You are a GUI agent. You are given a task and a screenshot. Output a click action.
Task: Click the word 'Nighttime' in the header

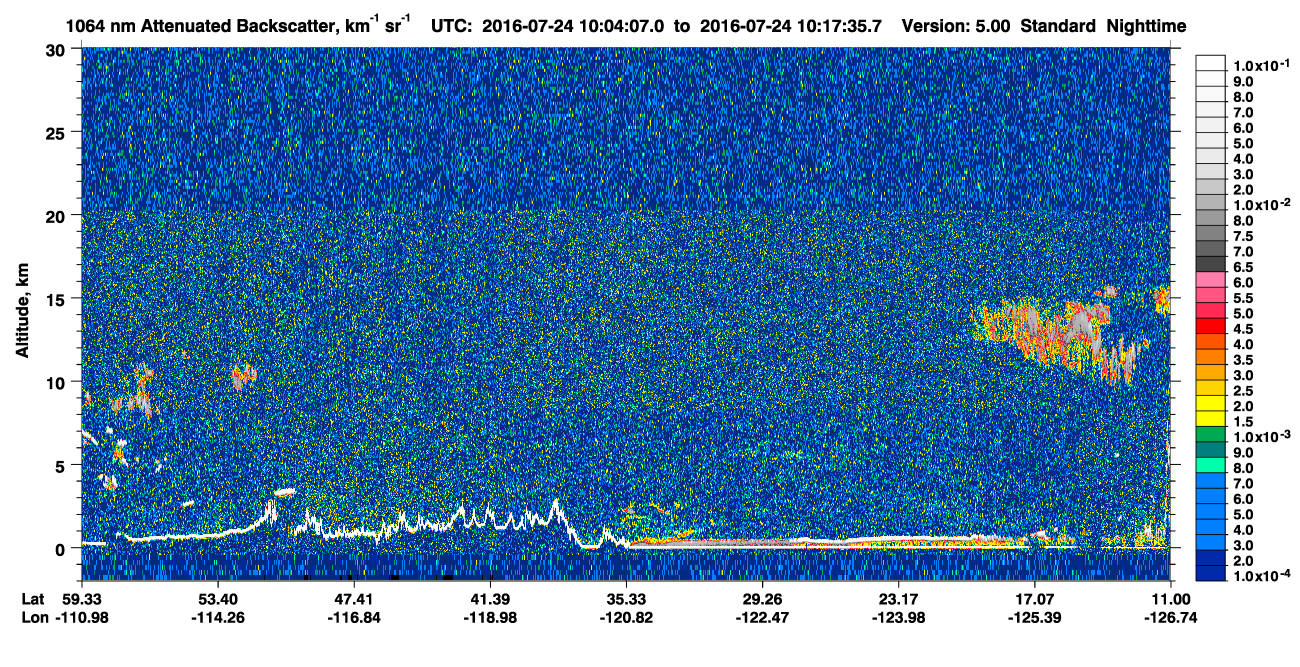(1148, 25)
